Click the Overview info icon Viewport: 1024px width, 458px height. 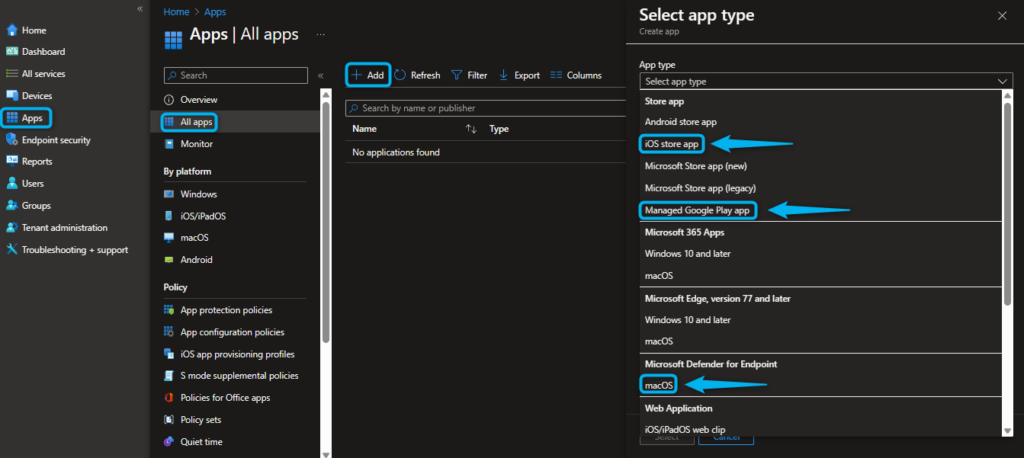[169, 100]
